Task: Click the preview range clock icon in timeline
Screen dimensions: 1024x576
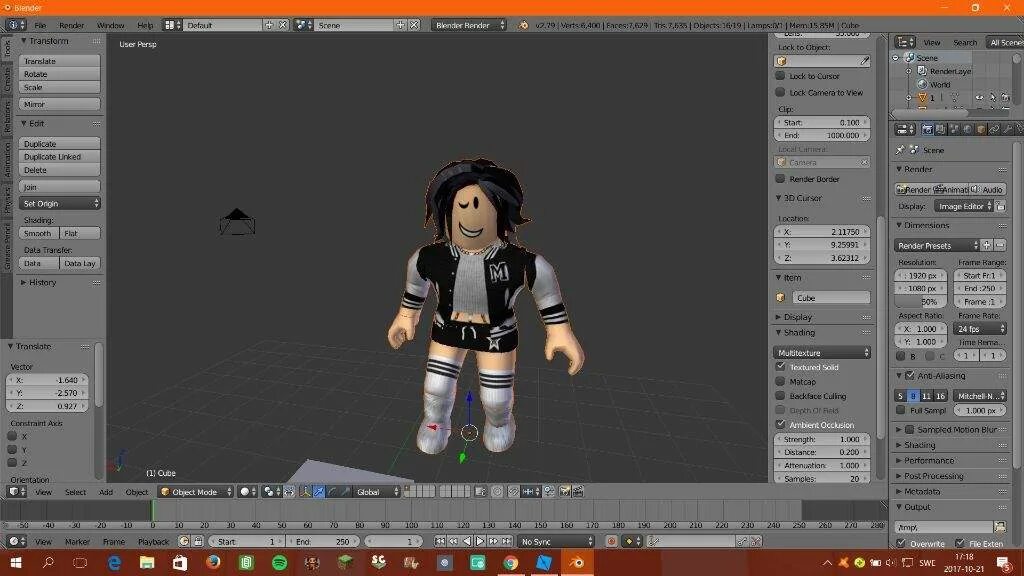Action: pyautogui.click(x=184, y=541)
